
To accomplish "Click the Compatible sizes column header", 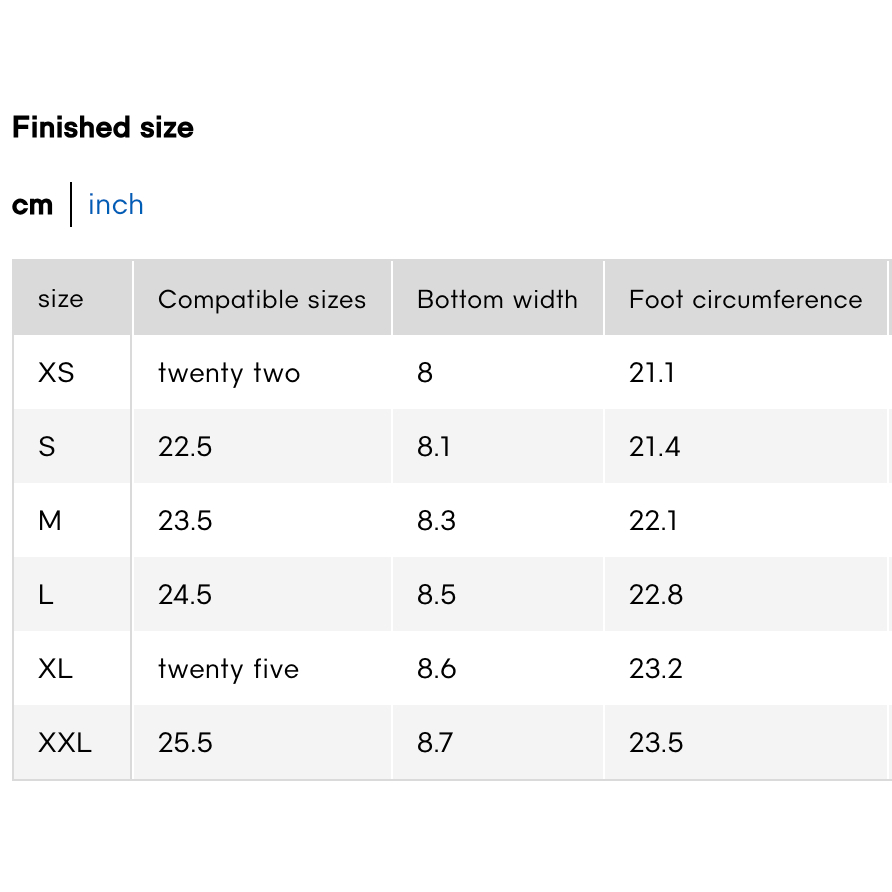I will coord(262,298).
